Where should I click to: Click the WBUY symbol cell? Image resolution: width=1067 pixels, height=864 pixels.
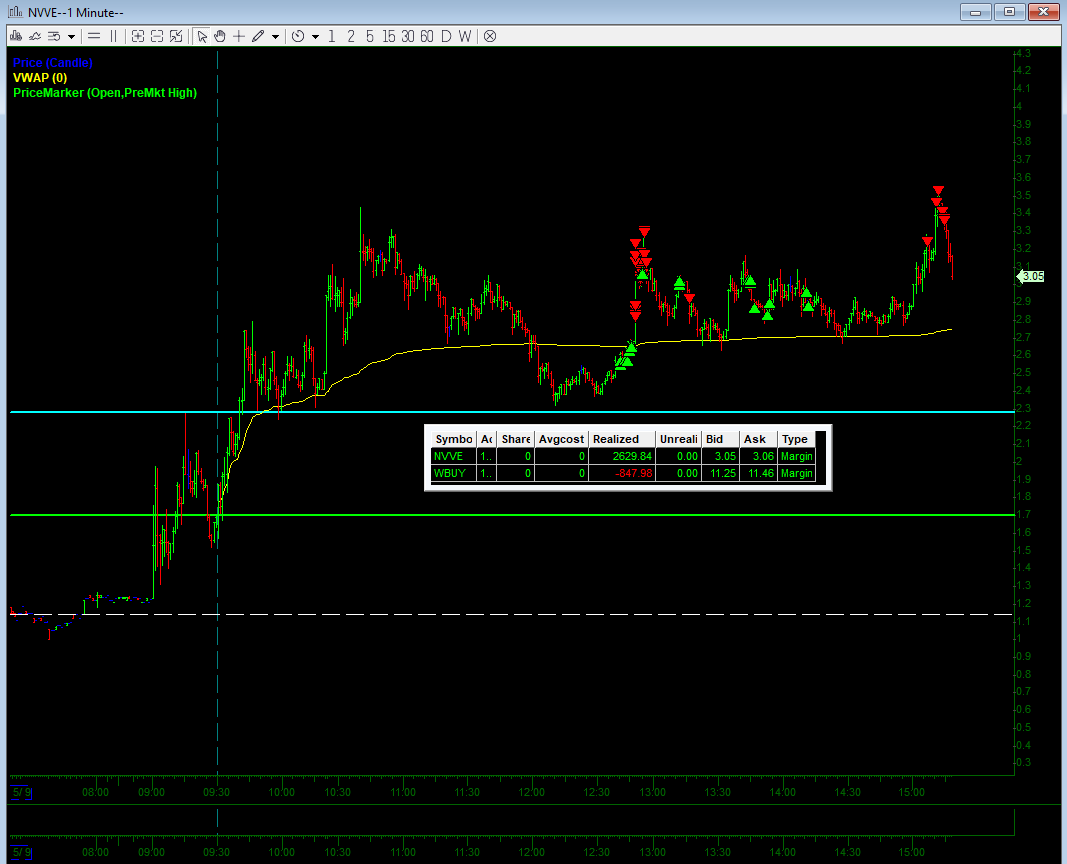454,473
